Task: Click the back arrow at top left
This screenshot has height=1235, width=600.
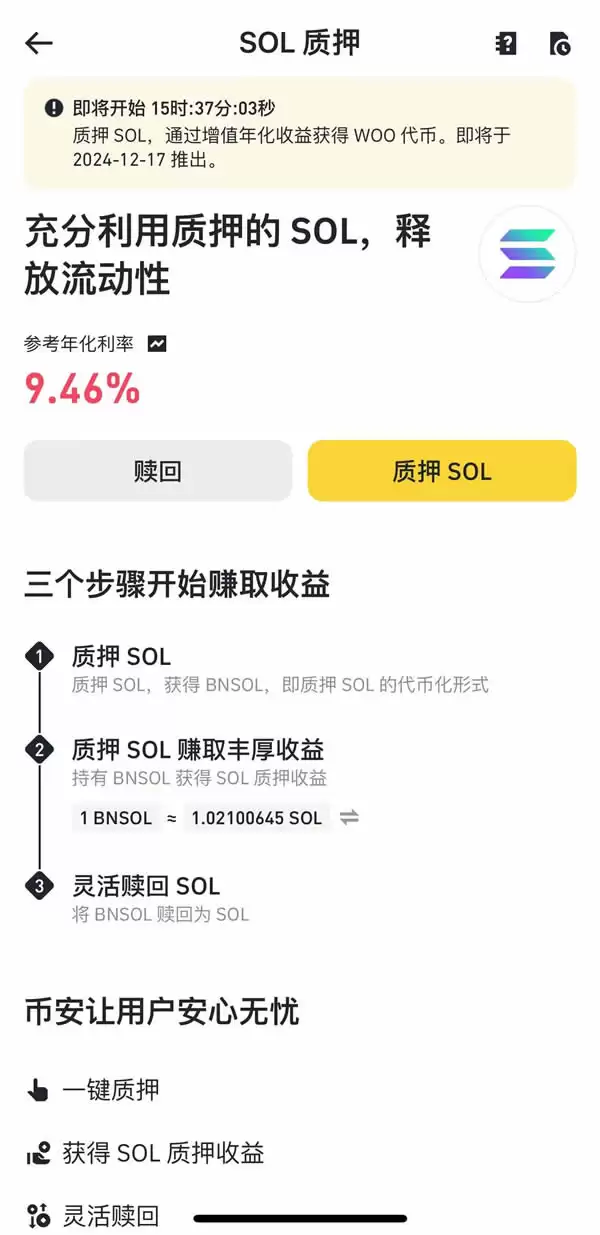Action: 38,43
